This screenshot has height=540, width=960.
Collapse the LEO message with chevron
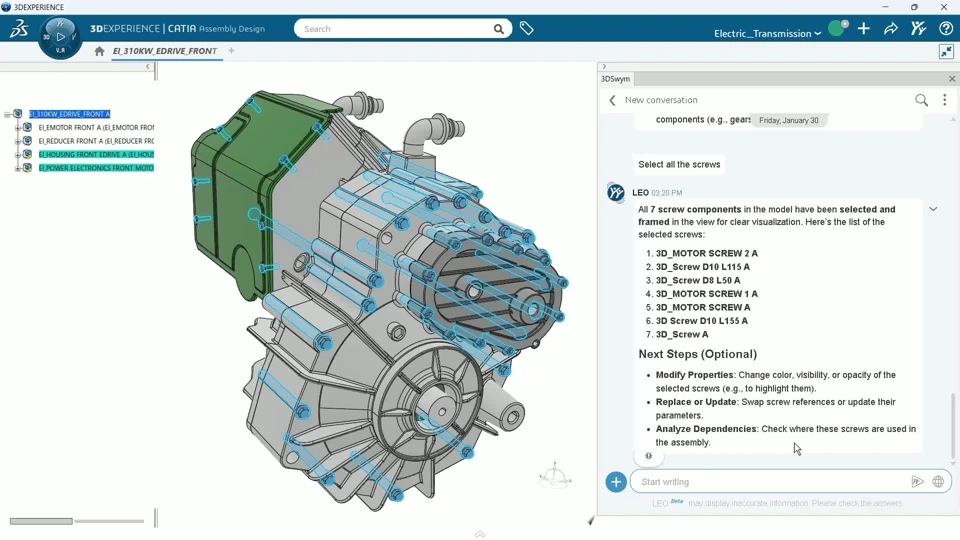click(933, 209)
